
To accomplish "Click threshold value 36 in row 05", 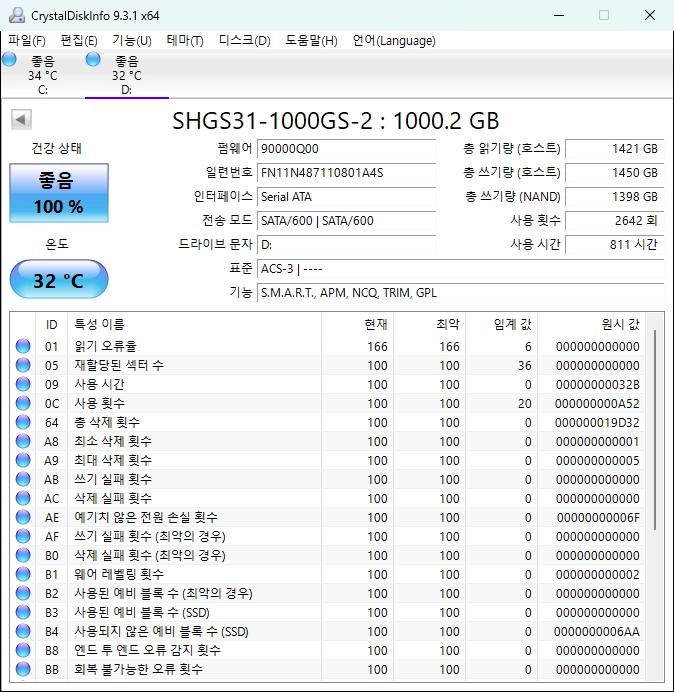I will tap(524, 366).
